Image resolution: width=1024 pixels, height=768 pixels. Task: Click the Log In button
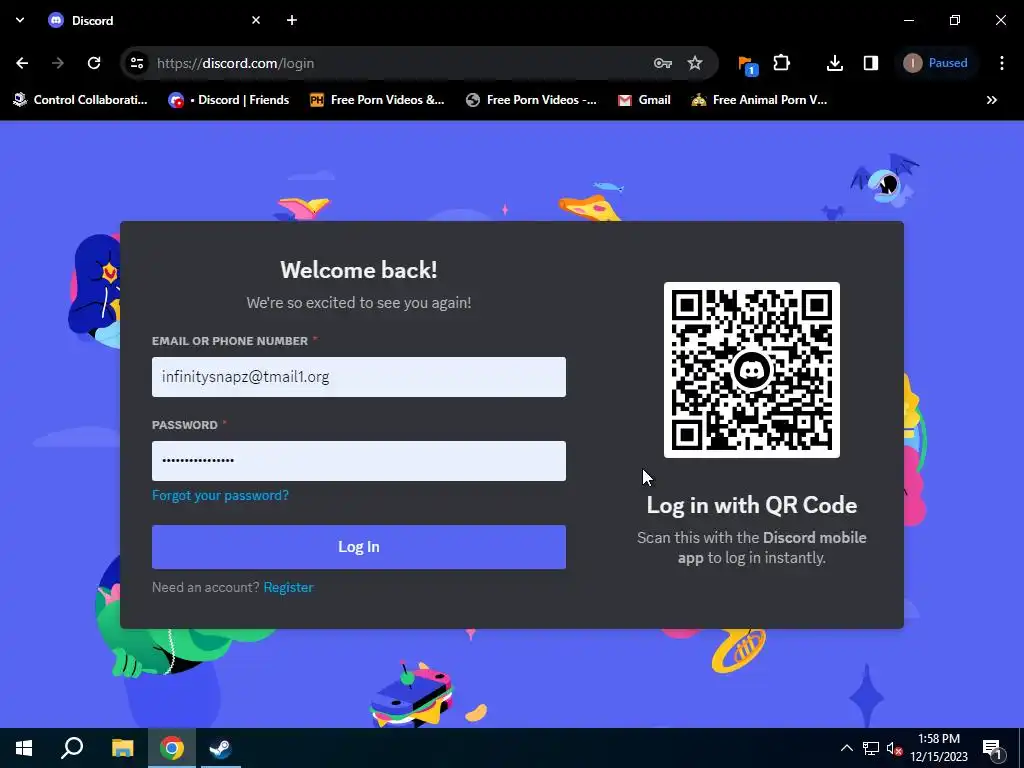click(359, 547)
